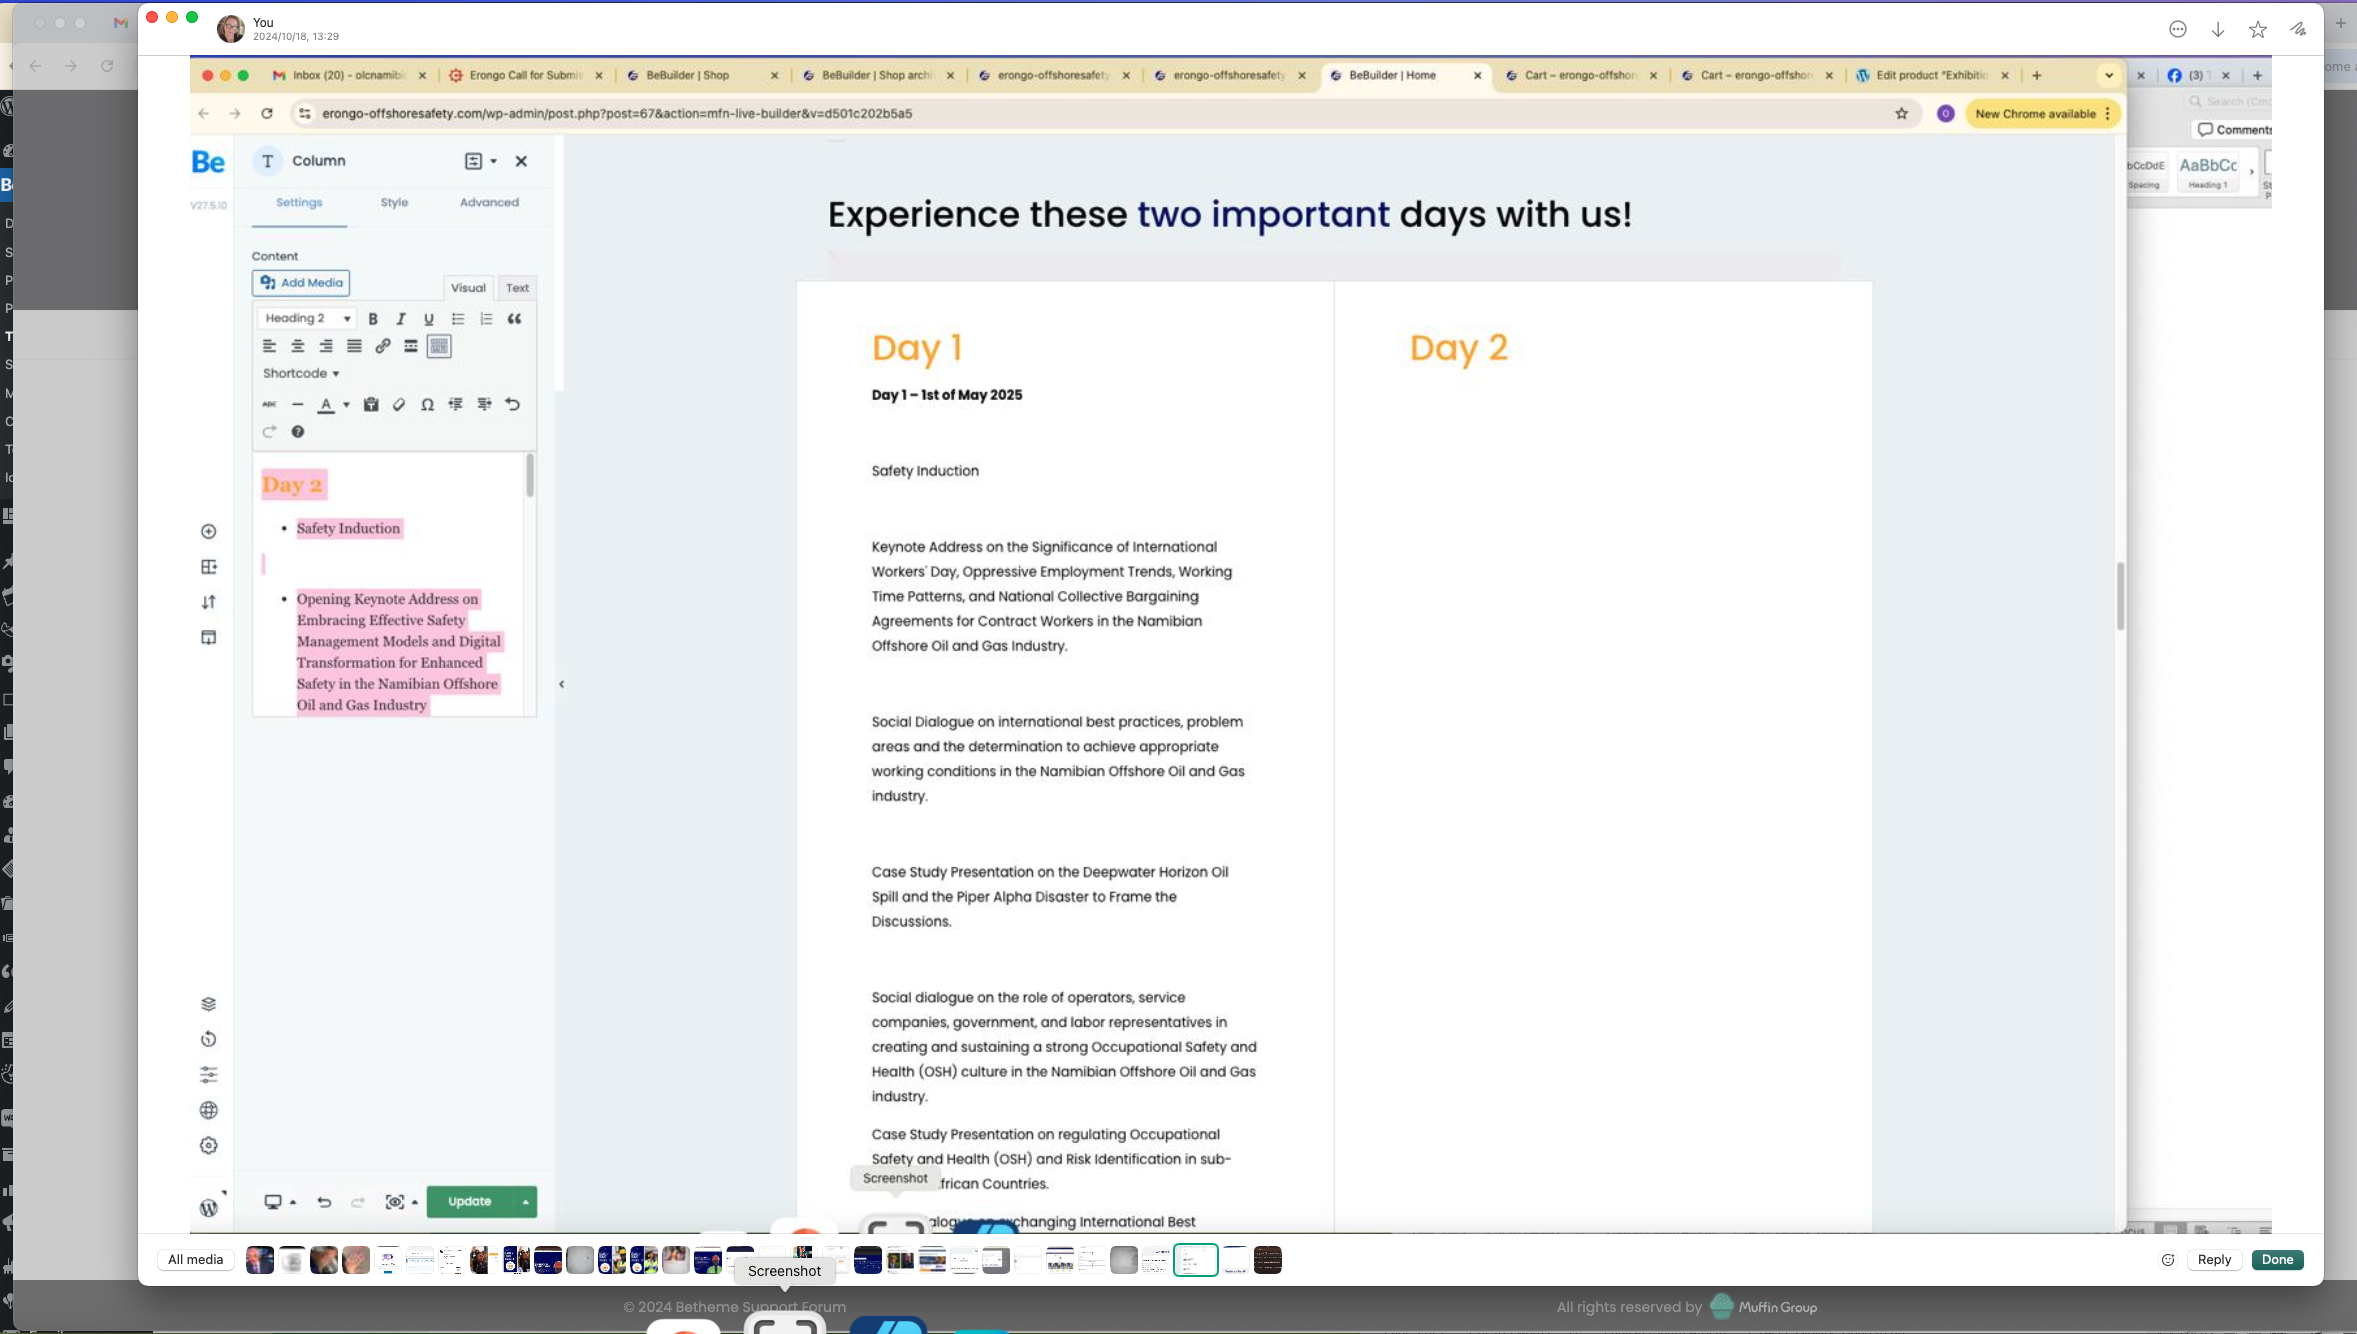Expand the Shortcode dropdown

pyautogui.click(x=301, y=373)
